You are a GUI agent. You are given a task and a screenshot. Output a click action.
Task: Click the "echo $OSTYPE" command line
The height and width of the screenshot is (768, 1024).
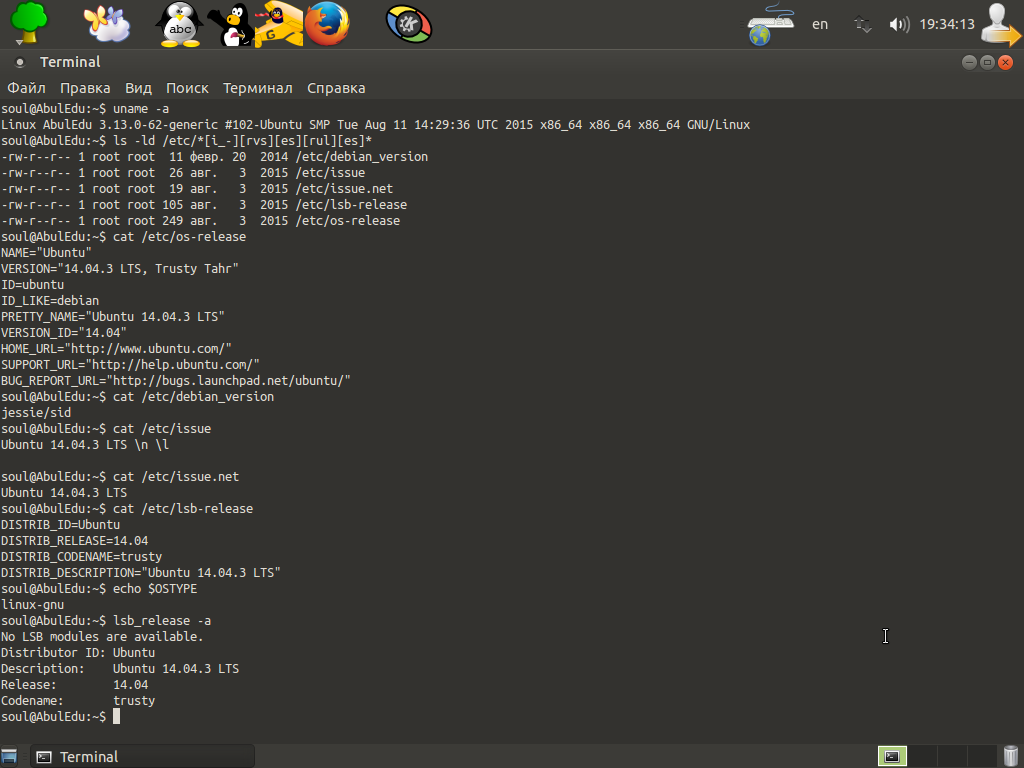(99, 588)
